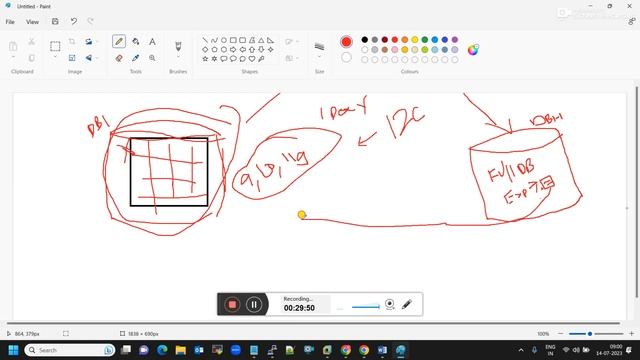Select the Eraser tool
Image resolution: width=640 pixels, height=360 pixels.
119,58
